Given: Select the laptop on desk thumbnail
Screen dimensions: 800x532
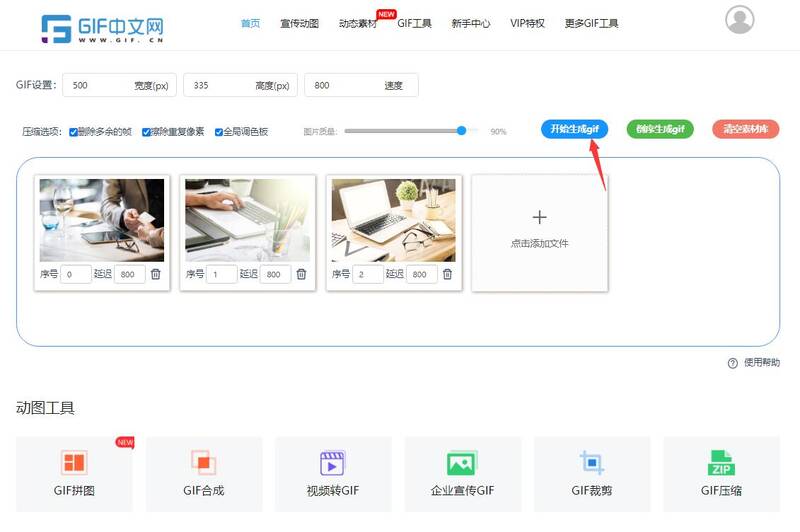Looking at the screenshot, I should tap(393, 220).
